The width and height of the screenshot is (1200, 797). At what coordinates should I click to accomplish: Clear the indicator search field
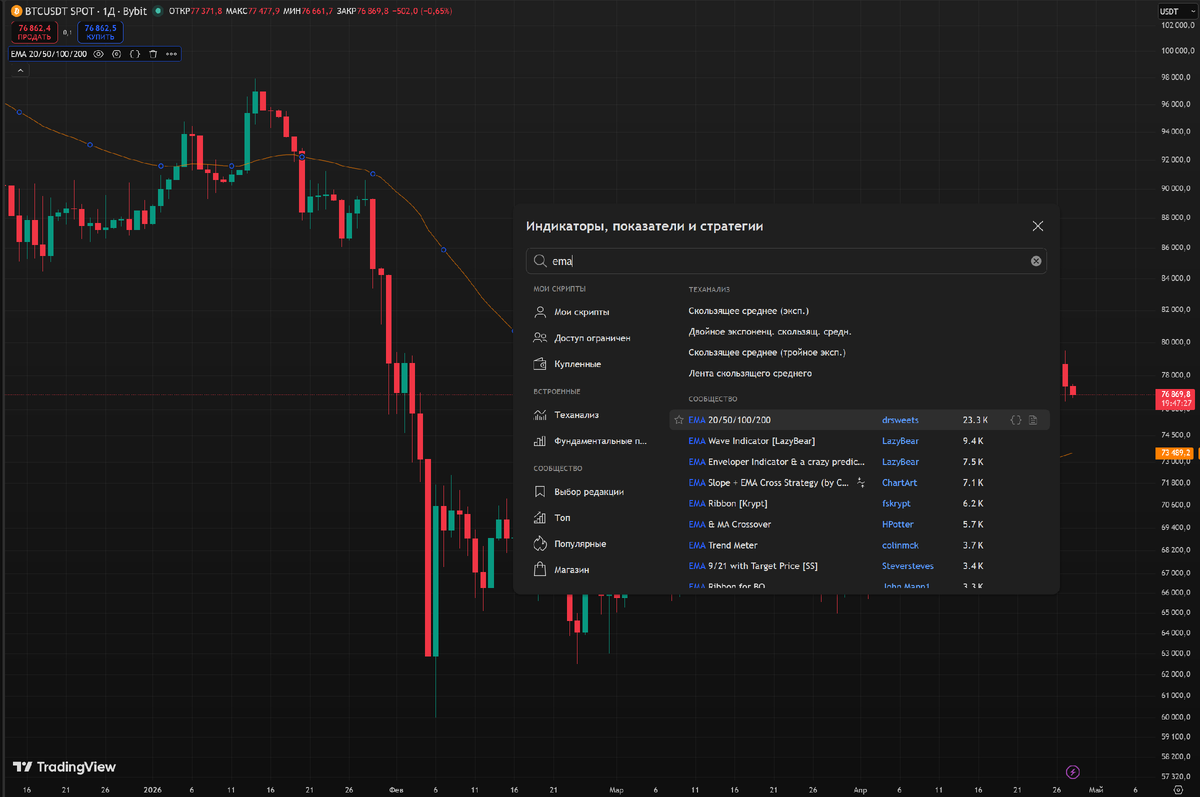click(x=1036, y=261)
